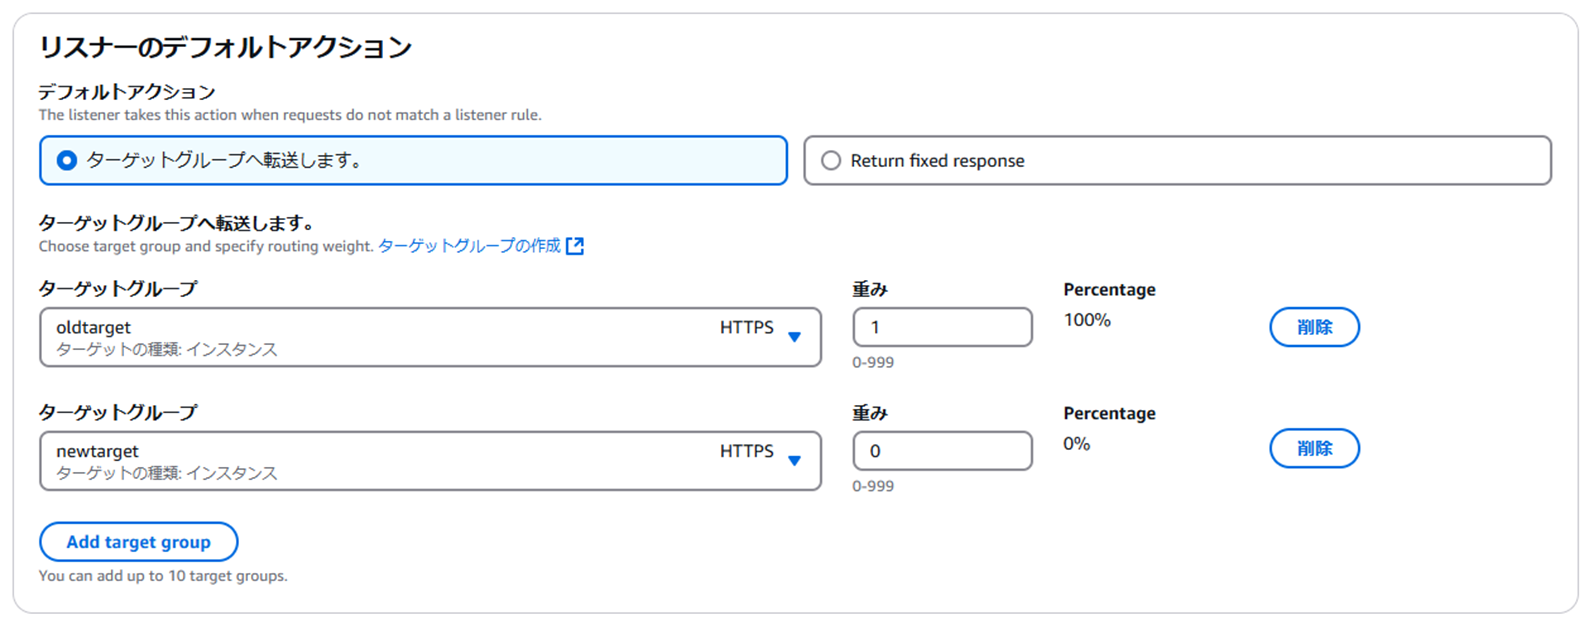Screen dimensions: 1584x620
Task: Click the 重み weight field for newtarget
Action: [942, 451]
